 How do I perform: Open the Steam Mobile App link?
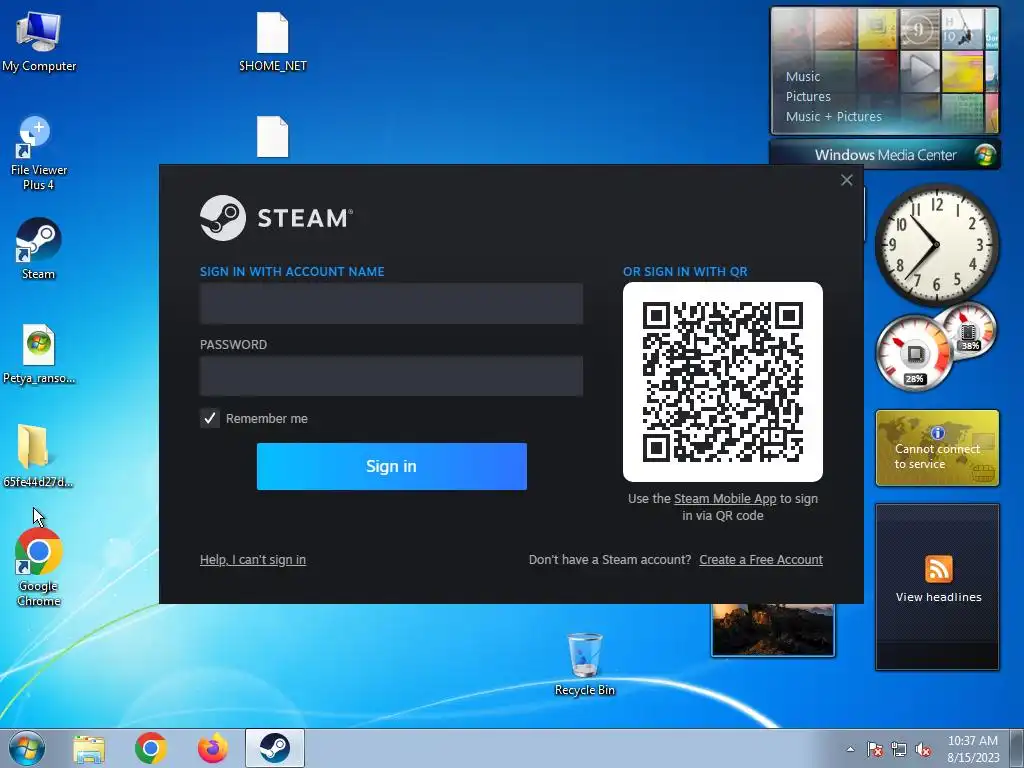(725, 499)
